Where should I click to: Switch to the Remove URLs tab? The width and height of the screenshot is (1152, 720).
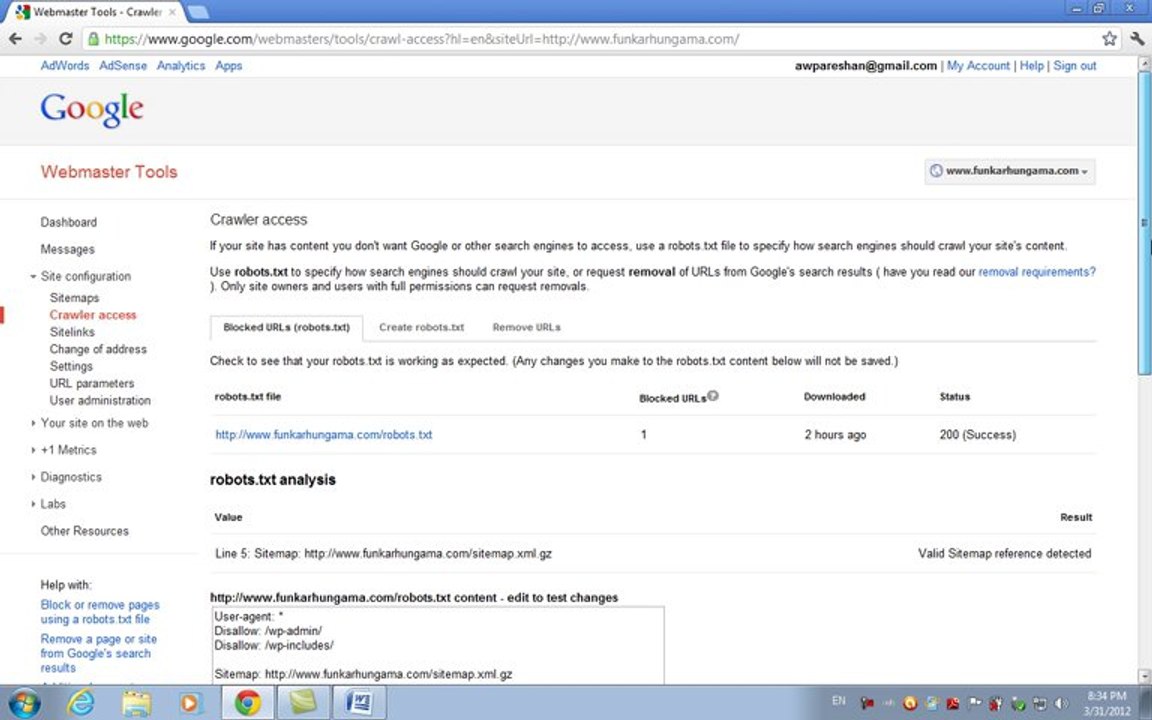click(x=527, y=328)
